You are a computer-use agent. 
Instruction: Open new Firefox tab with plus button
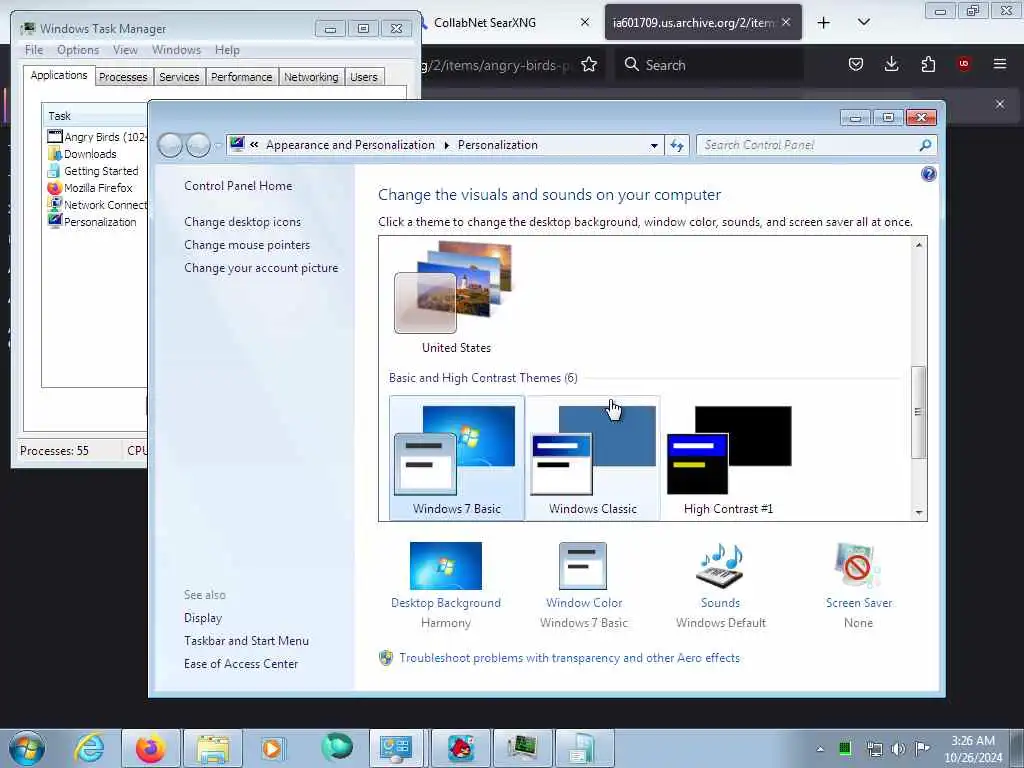(824, 23)
